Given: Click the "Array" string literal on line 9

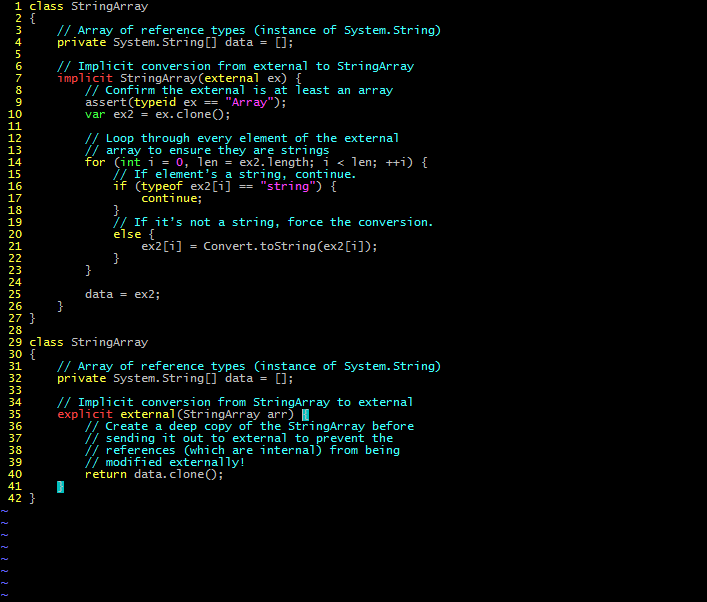Looking at the screenshot, I should [249, 102].
